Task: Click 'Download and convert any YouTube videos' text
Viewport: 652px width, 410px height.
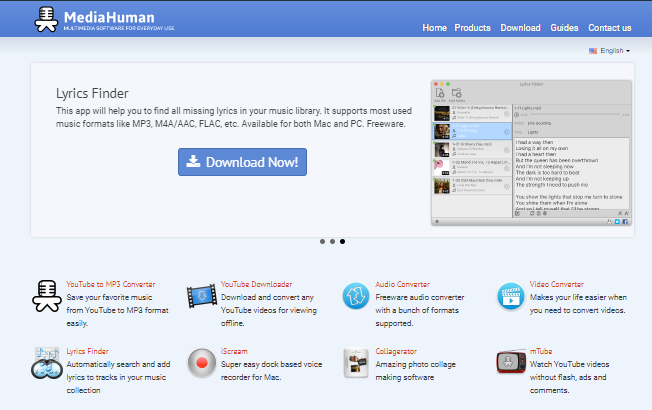Action: [x=269, y=310]
